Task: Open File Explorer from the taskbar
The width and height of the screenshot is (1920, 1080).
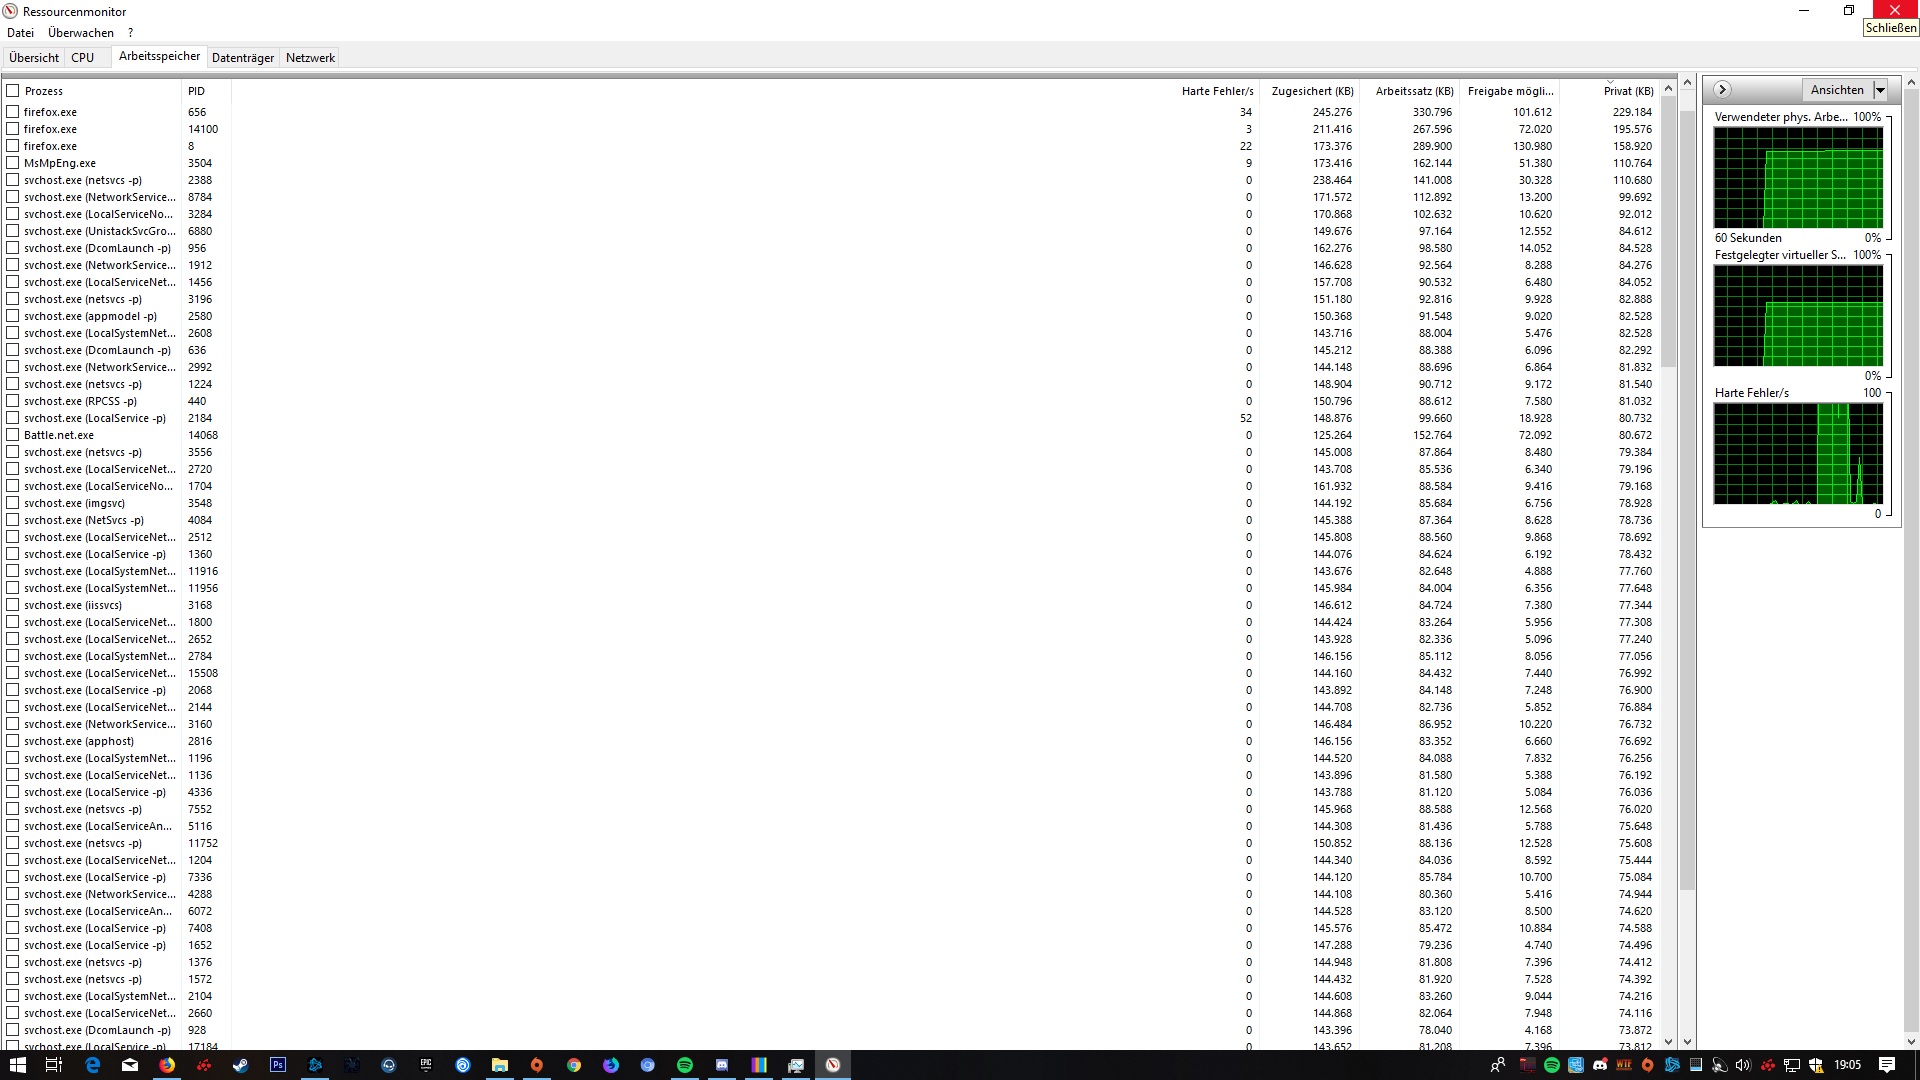Action: 500,1065
